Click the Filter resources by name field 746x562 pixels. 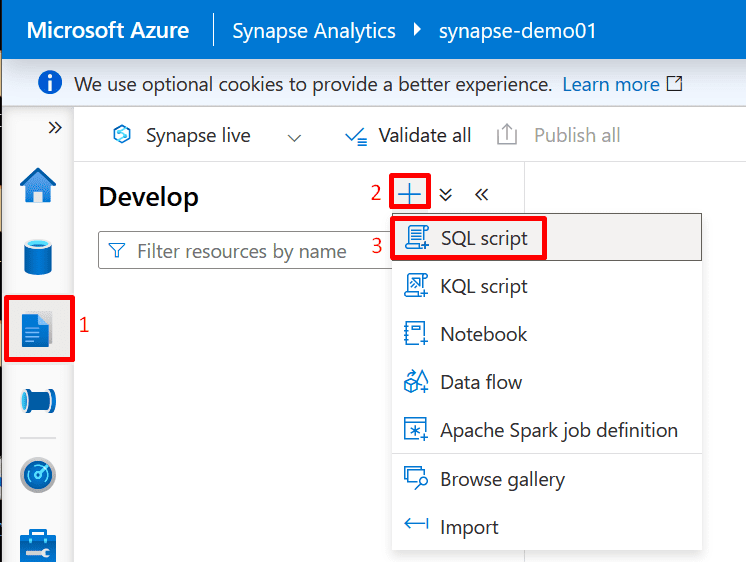pyautogui.click(x=242, y=251)
